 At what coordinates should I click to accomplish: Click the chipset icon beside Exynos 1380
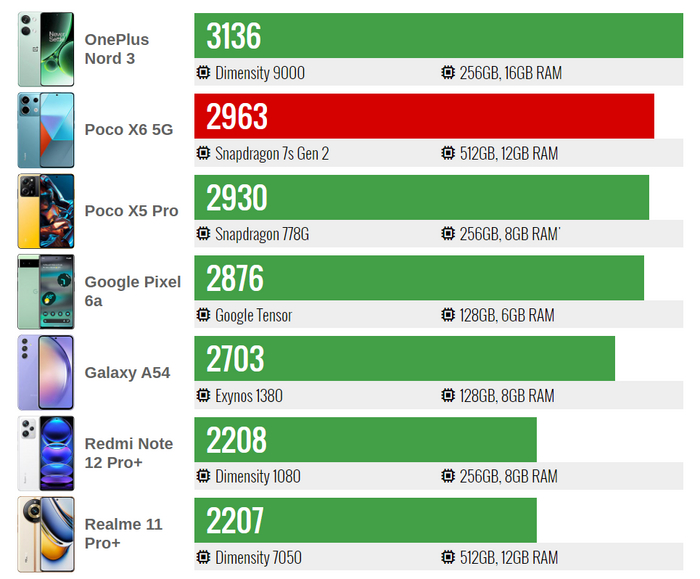[x=204, y=396]
